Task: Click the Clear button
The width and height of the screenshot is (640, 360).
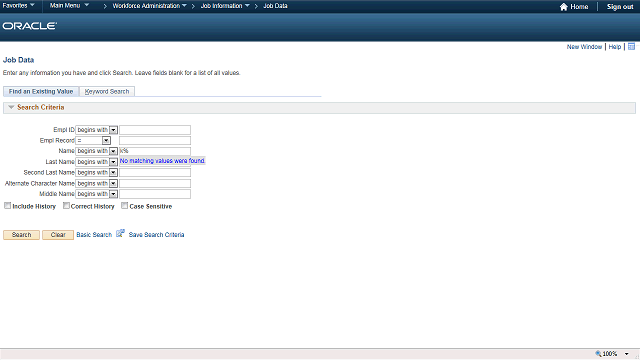Action: coord(58,235)
